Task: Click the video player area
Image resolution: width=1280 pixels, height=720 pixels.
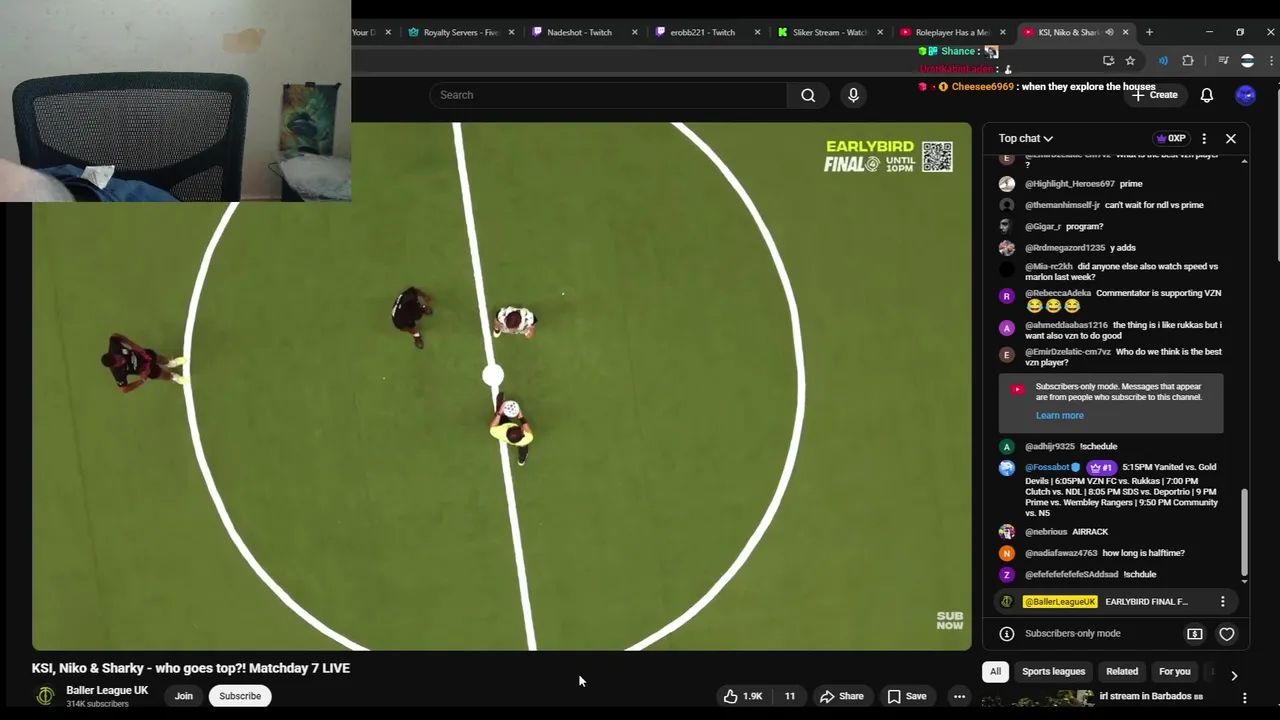Action: coord(501,386)
